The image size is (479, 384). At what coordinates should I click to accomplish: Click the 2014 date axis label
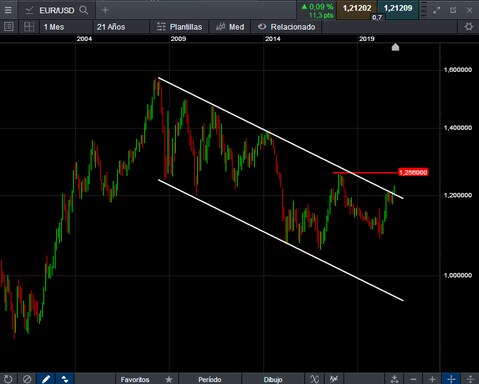pyautogui.click(x=273, y=39)
